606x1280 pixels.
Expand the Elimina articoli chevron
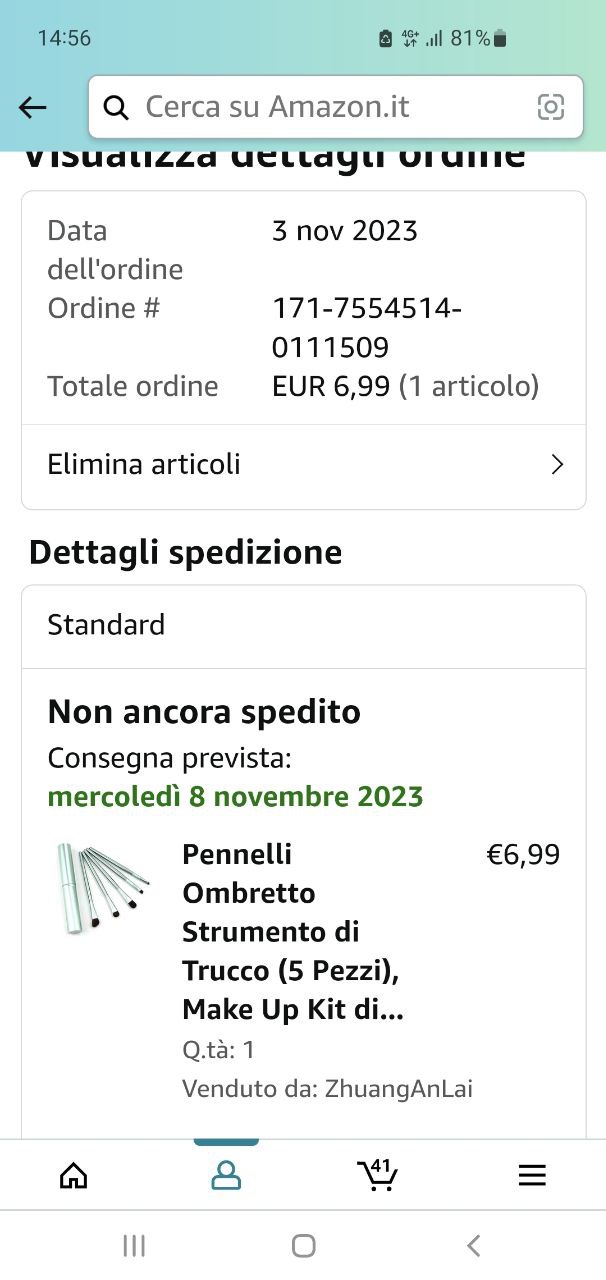558,465
